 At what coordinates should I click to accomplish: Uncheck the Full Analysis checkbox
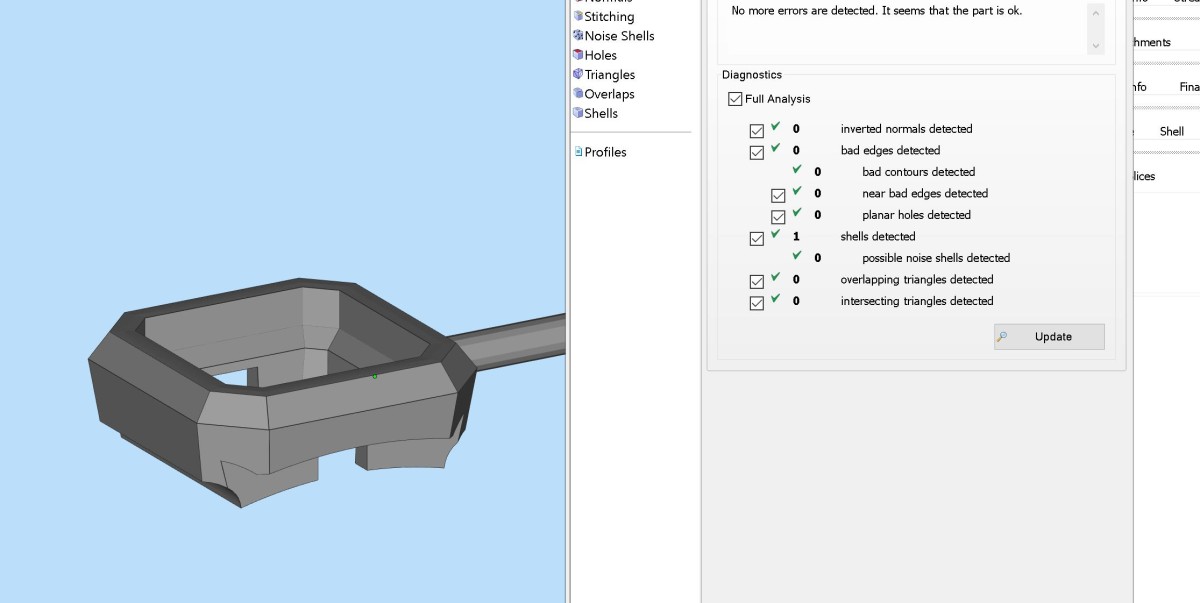(735, 99)
